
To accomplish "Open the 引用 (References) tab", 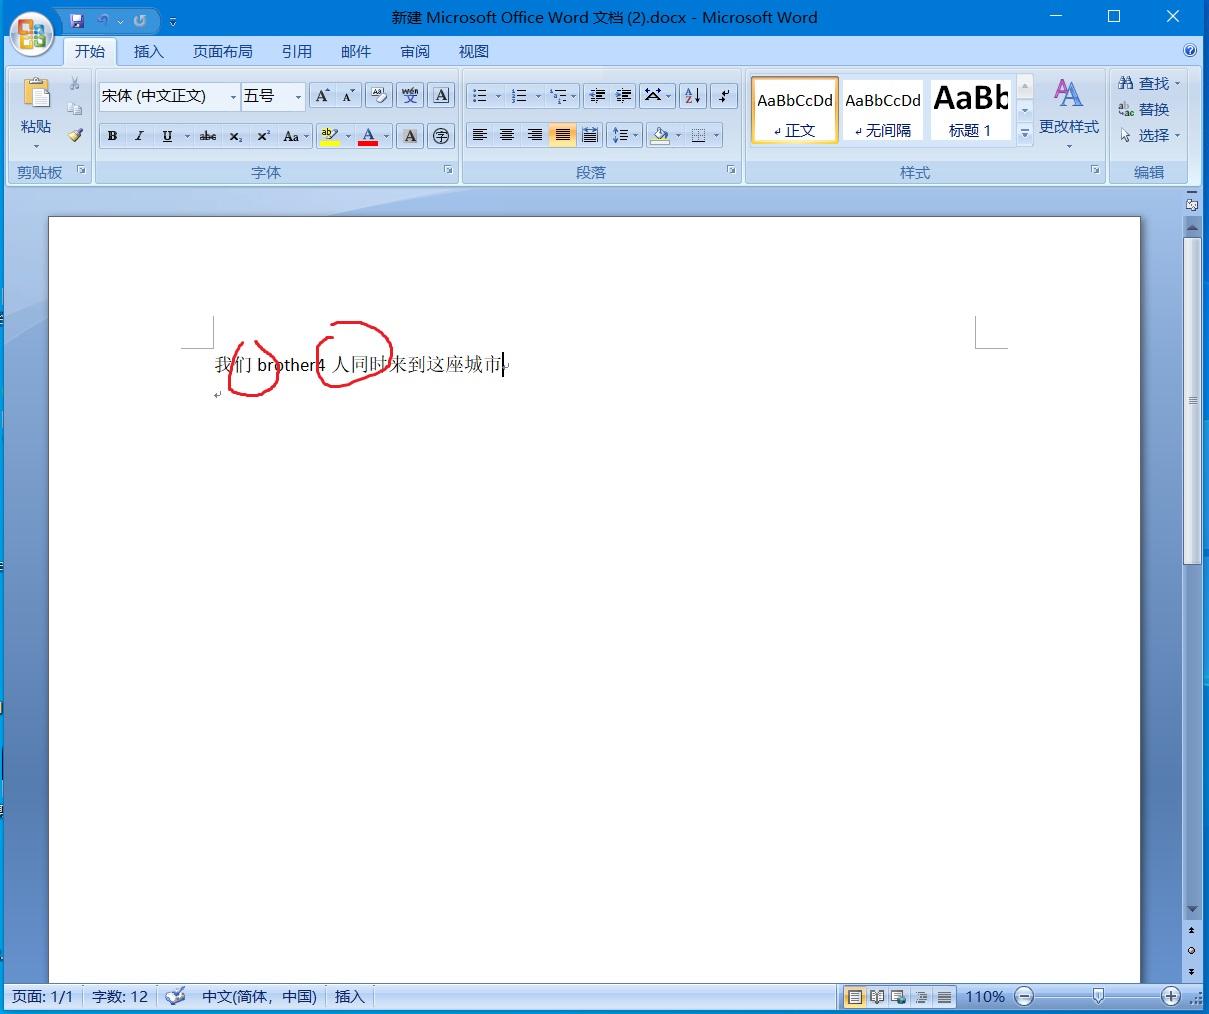I will [x=297, y=51].
